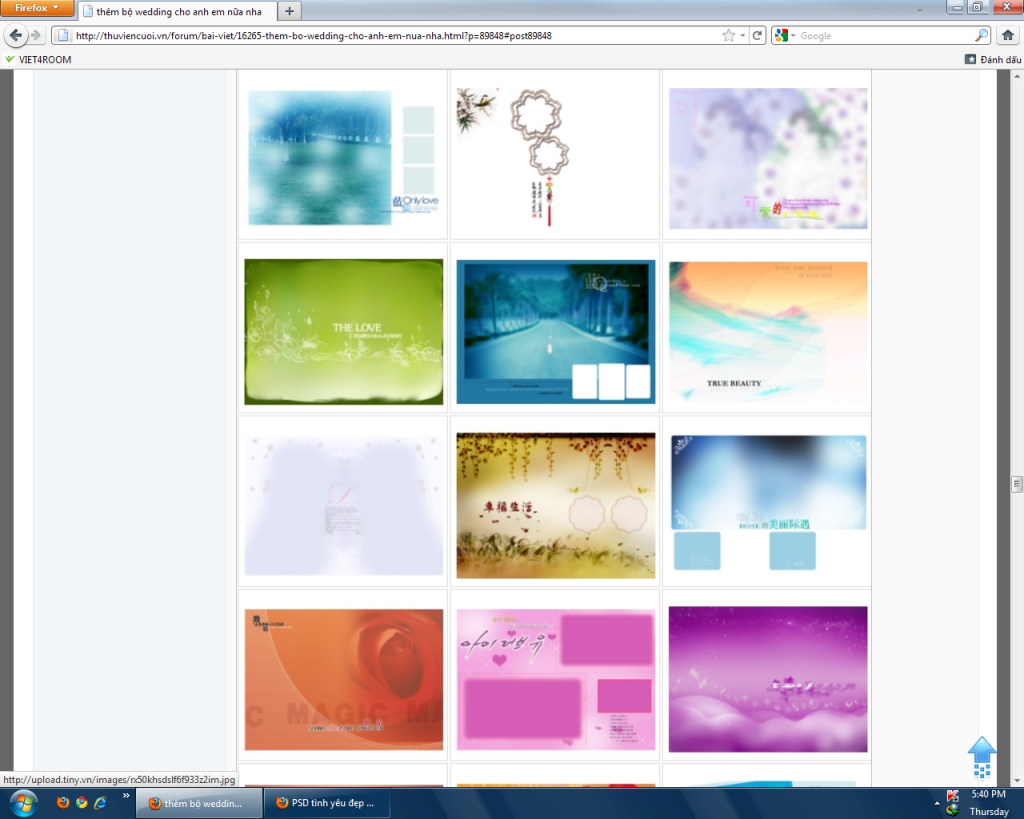The width and height of the screenshot is (1024, 819).
Task: Click the browser Back arrow button
Action: pos(16,35)
